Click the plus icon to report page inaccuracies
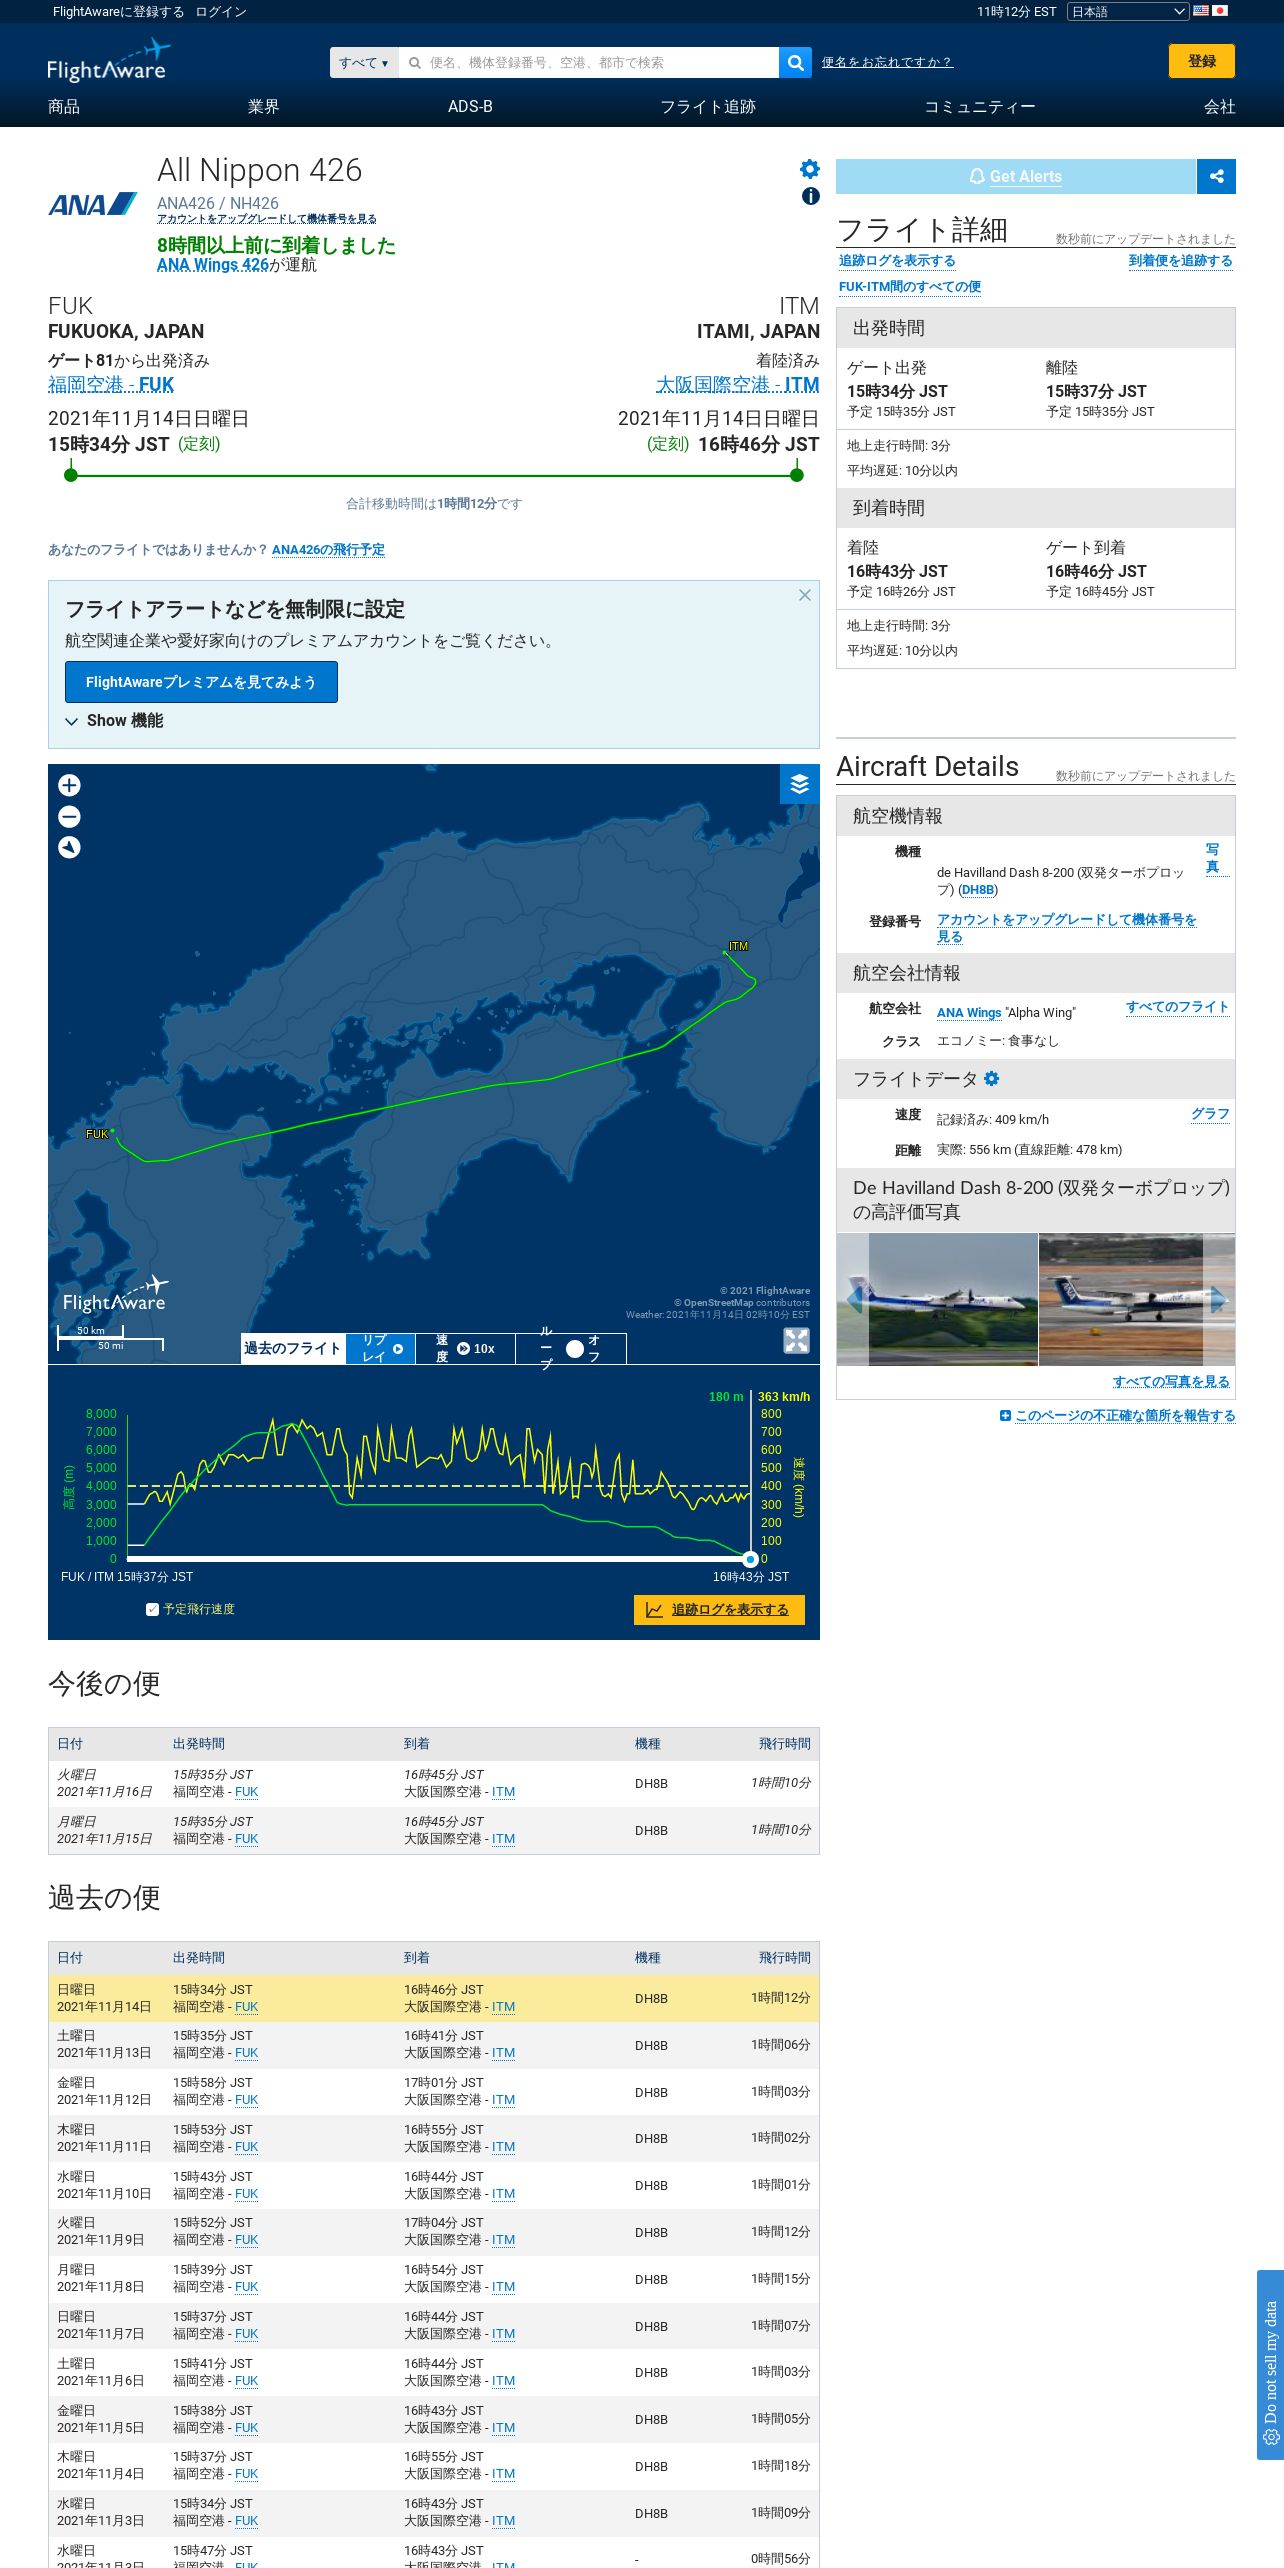The height and width of the screenshot is (2568, 1284). (1005, 1416)
